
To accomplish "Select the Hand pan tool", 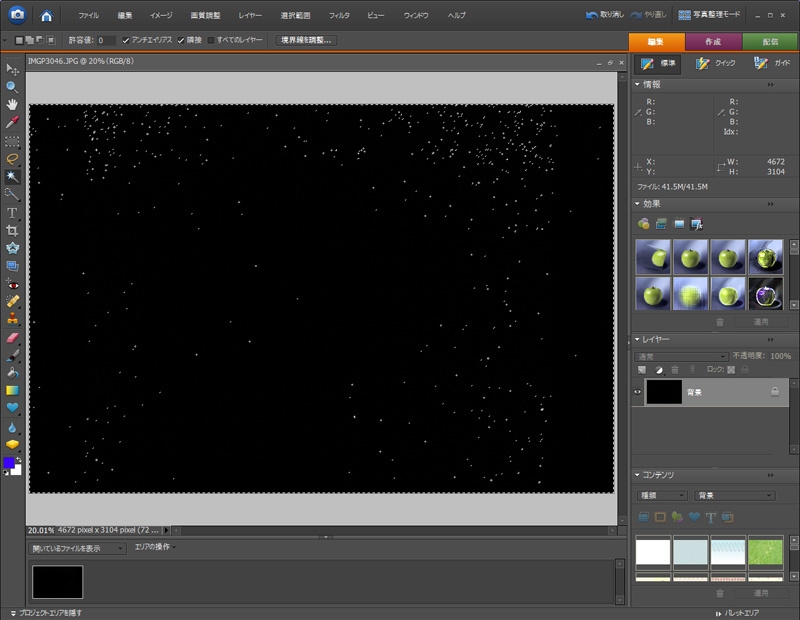I will tap(12, 104).
